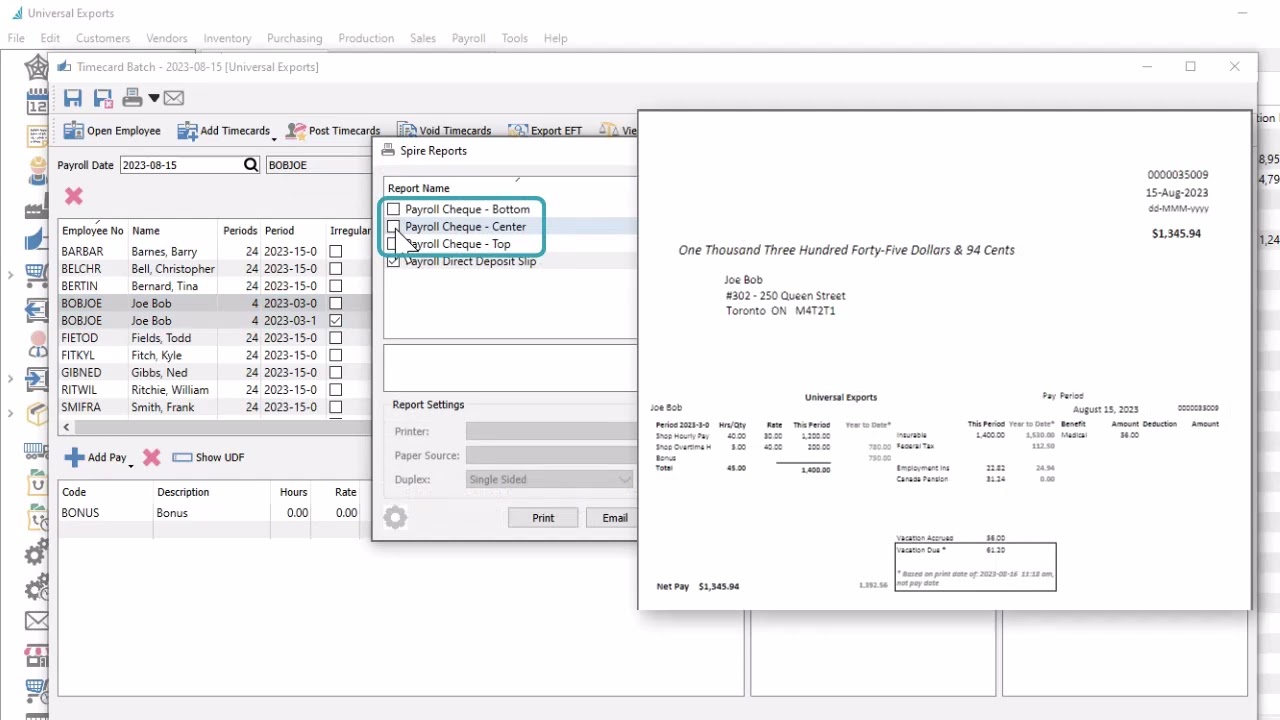
Task: Click the Paper Source dropdown field
Action: point(551,456)
